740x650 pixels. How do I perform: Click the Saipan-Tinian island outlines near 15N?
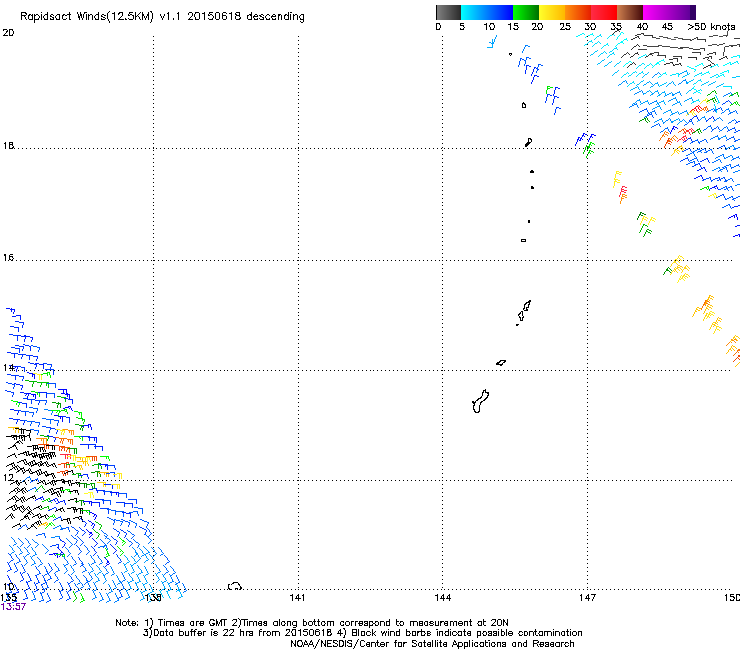coord(523,312)
